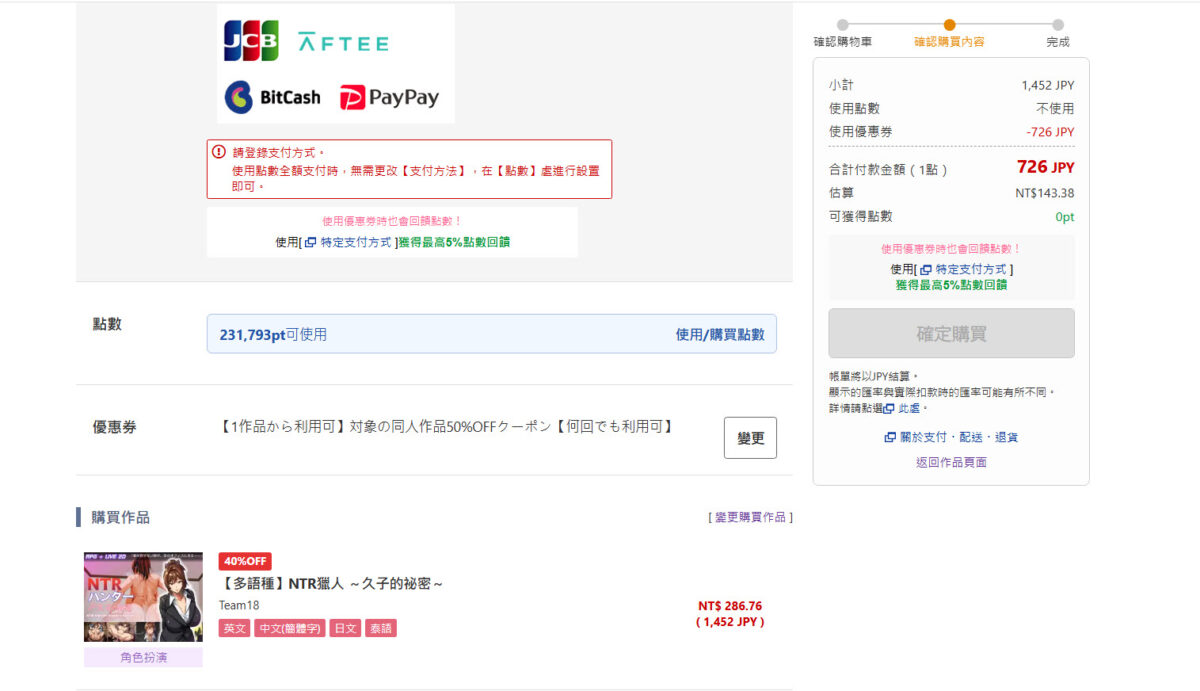Pick the BitCash payment logo
Image resolution: width=1200 pixels, height=691 pixels.
(272, 97)
